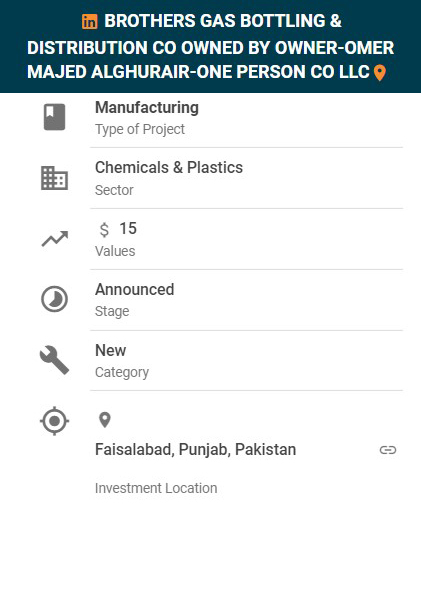Click the orange map pin in title
Image resolution: width=421 pixels, height=616 pixels.
click(380, 73)
